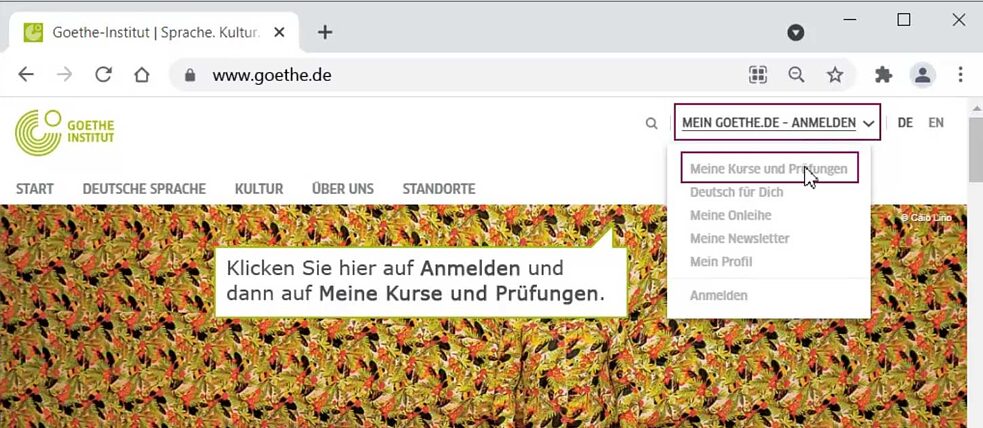Open the Chrome three-dot menu
983x428 pixels.
(960, 74)
